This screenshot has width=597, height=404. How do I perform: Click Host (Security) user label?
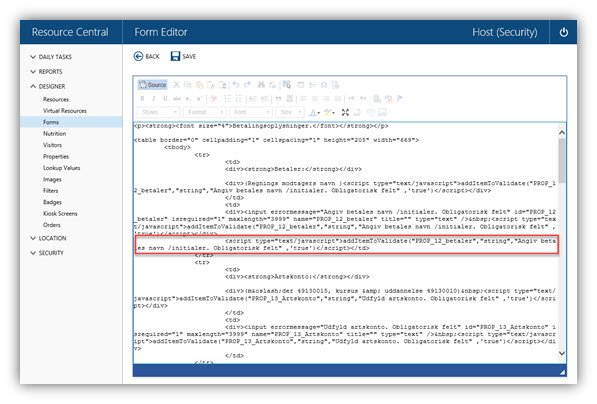(x=505, y=32)
